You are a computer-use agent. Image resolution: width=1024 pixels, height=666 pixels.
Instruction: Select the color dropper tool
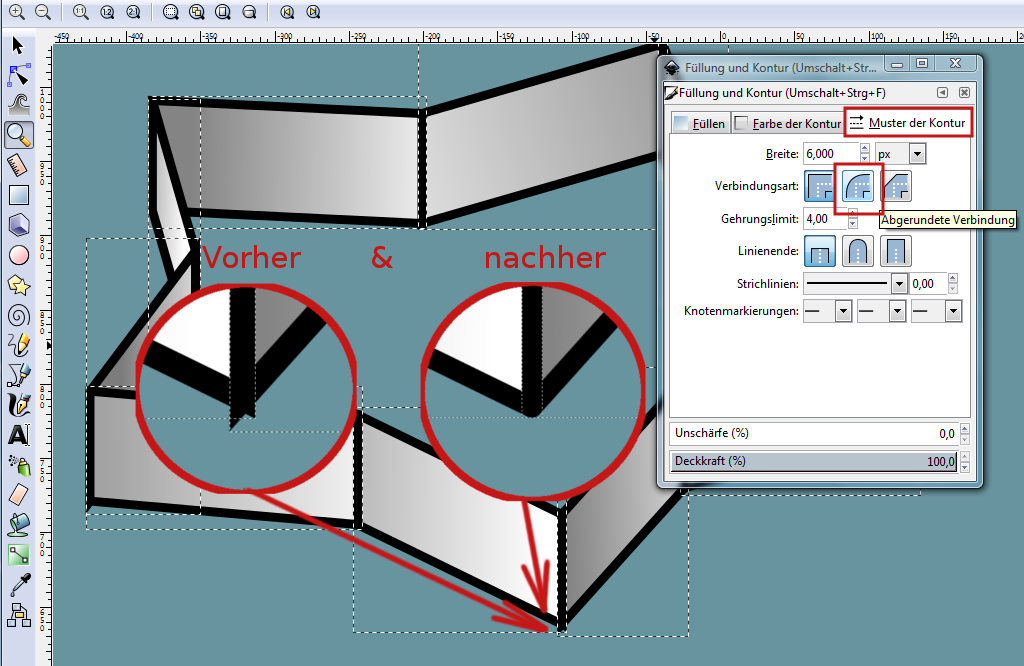20,585
